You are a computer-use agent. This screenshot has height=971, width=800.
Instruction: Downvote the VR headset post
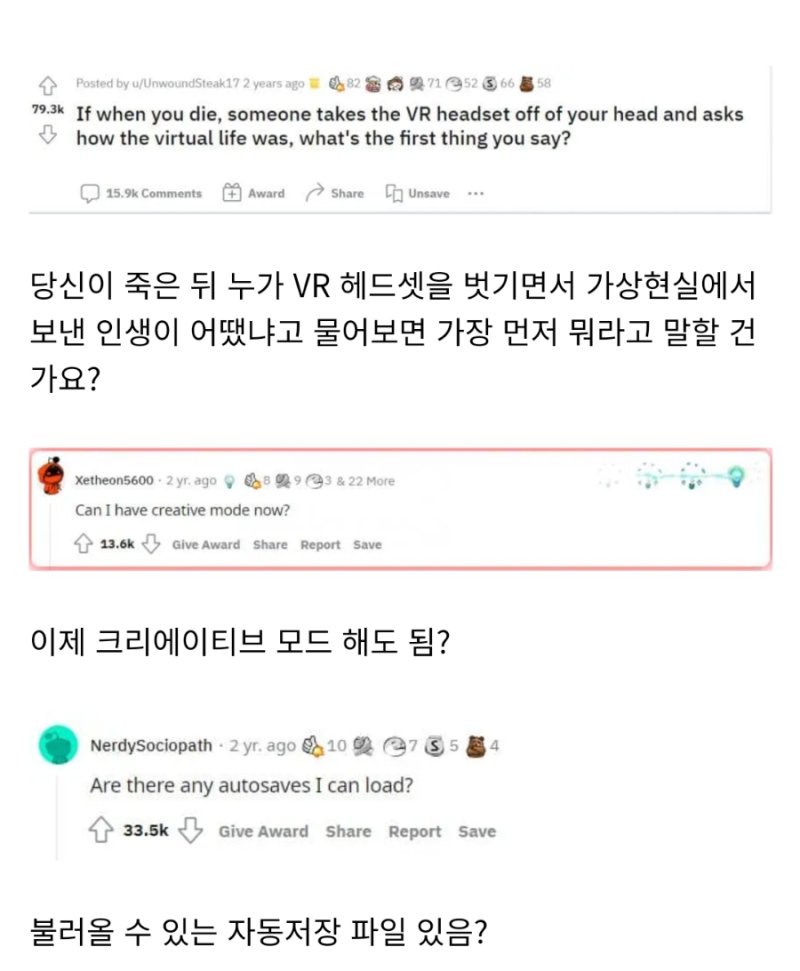(48, 134)
